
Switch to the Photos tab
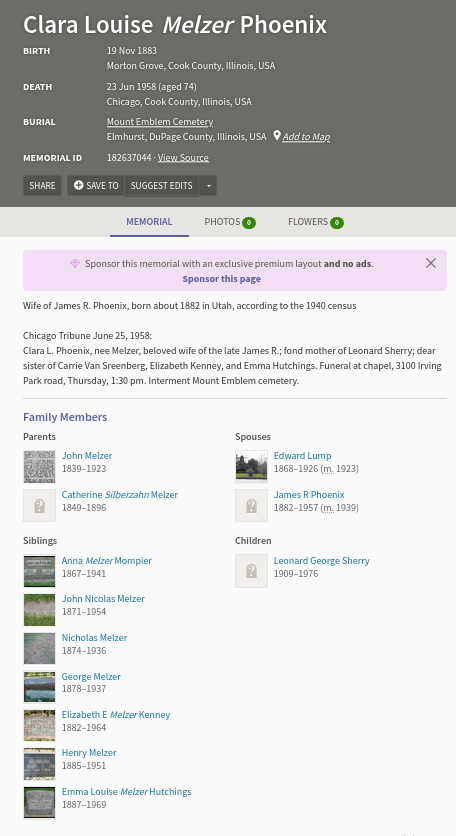(230, 222)
